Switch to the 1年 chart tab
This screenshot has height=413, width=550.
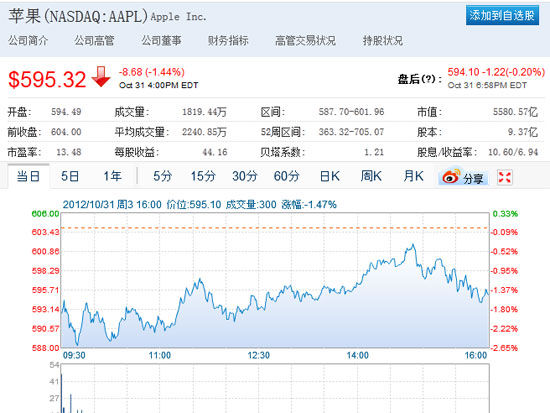click(113, 176)
